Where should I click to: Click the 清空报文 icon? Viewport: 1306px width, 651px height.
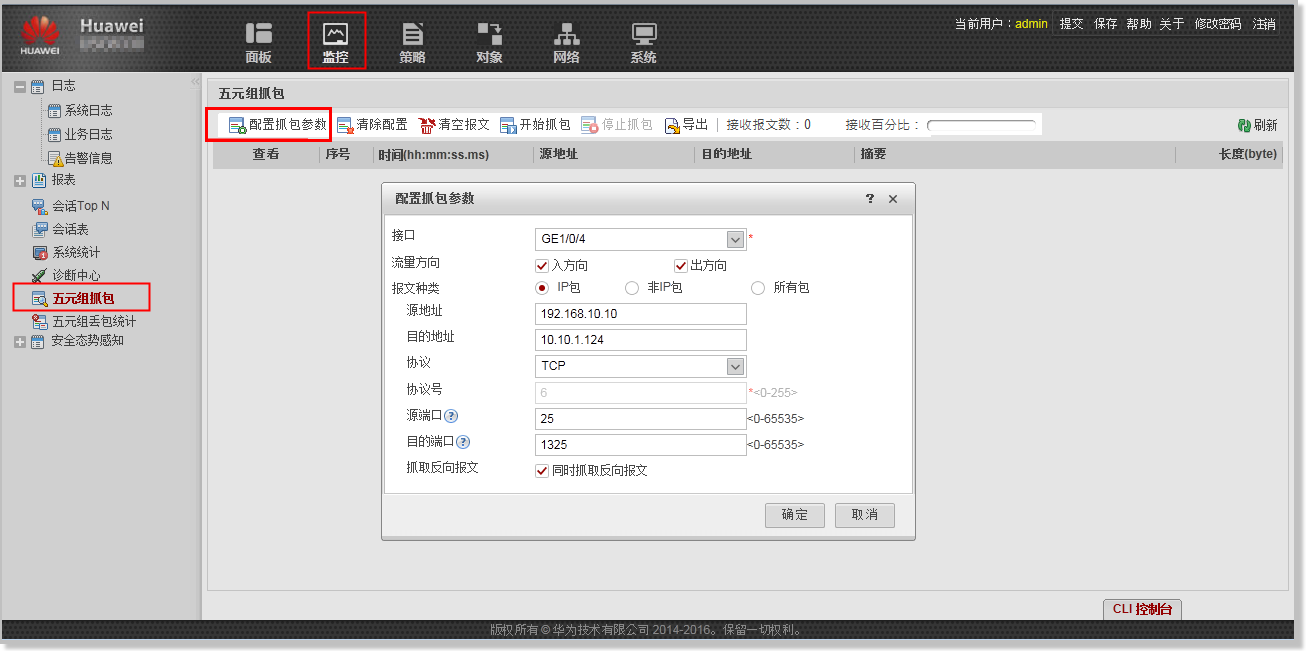tap(427, 125)
